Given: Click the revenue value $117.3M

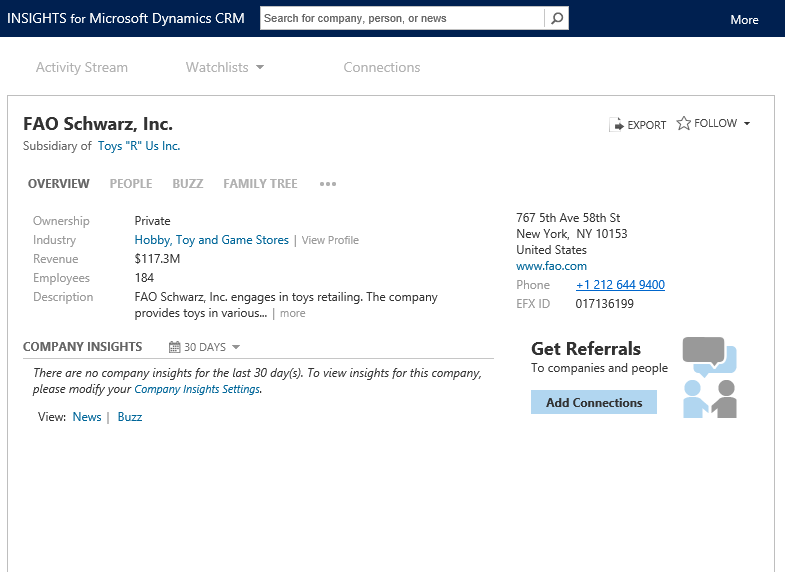Looking at the screenshot, I should click(157, 259).
